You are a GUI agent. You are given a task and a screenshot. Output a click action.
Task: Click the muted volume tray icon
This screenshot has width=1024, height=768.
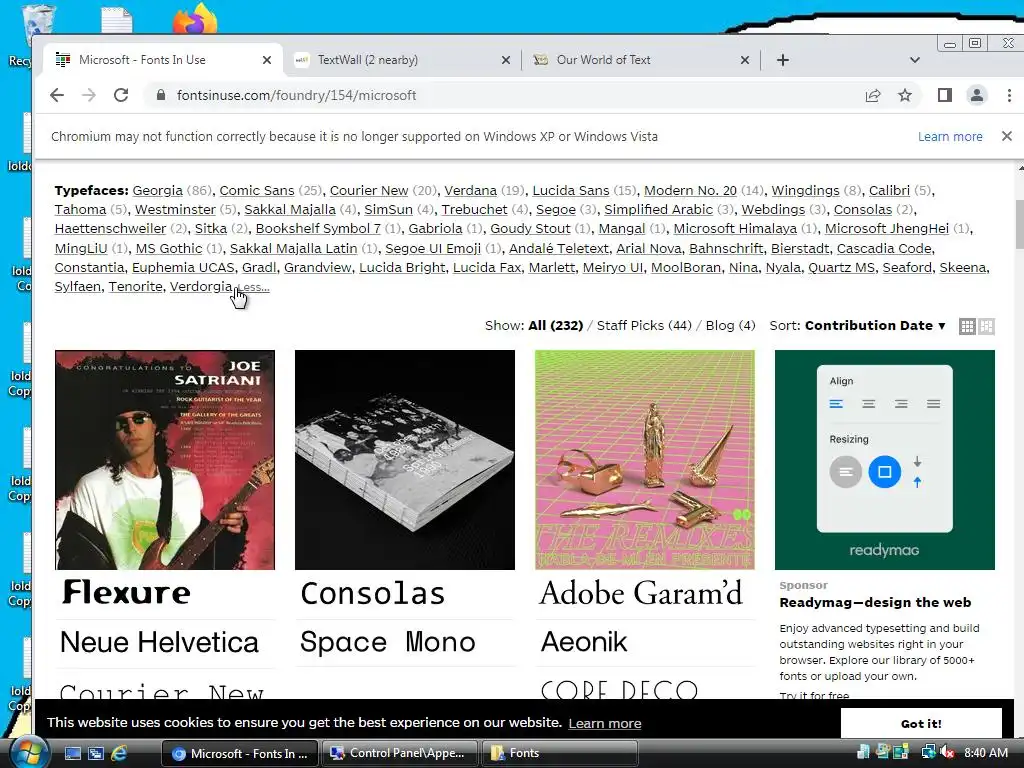coord(946,753)
